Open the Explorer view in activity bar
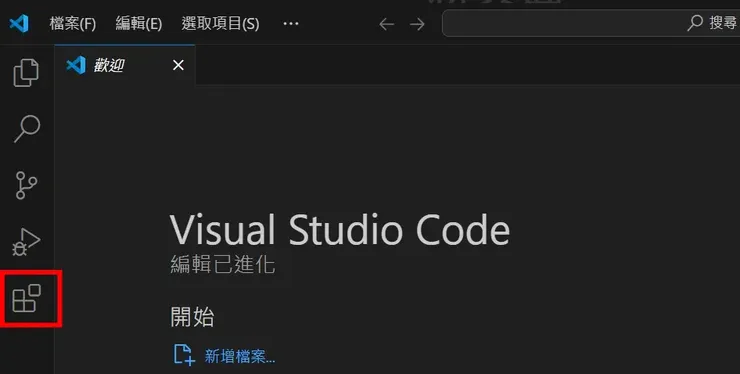Viewport: 740px width, 374px height. pos(26,73)
